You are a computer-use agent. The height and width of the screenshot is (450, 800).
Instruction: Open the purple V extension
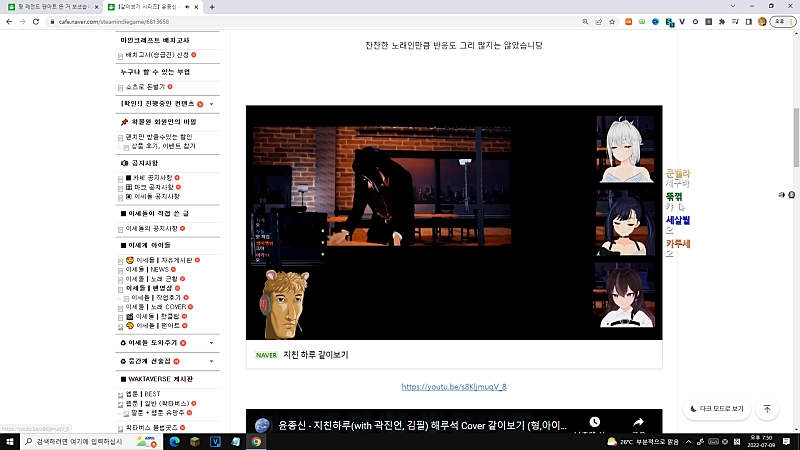tap(682, 22)
